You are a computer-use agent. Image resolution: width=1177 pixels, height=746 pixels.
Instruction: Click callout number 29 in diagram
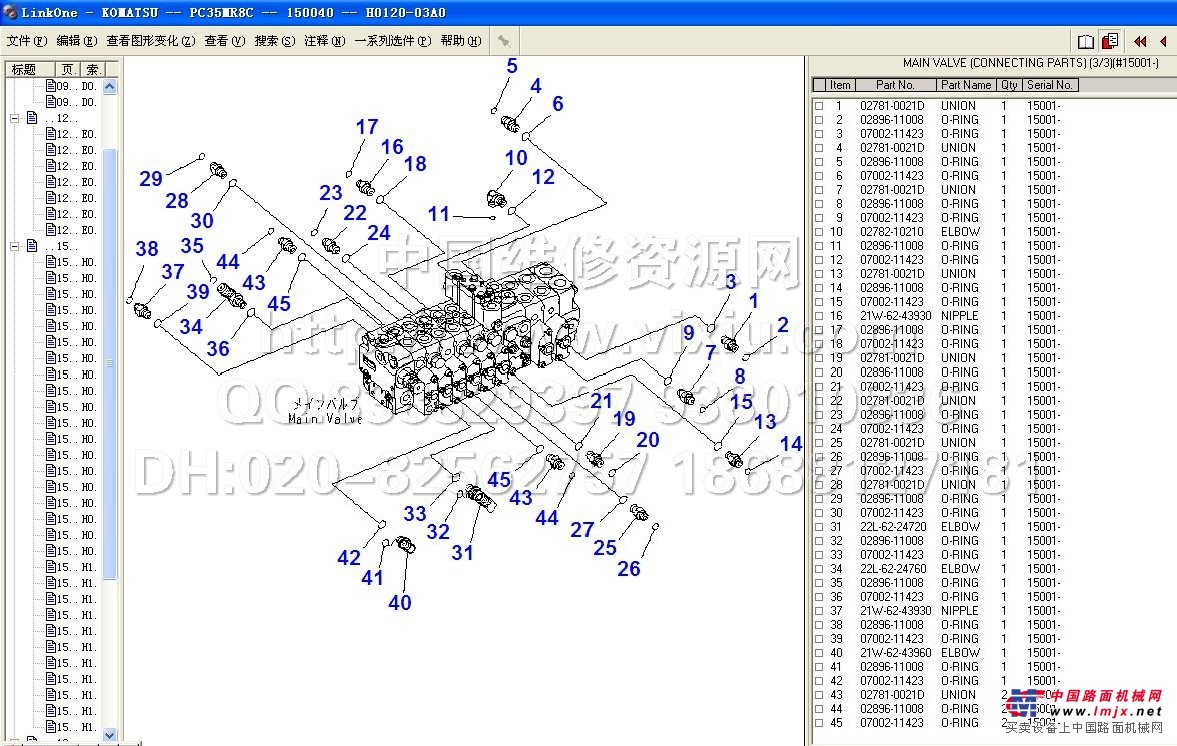pyautogui.click(x=151, y=179)
